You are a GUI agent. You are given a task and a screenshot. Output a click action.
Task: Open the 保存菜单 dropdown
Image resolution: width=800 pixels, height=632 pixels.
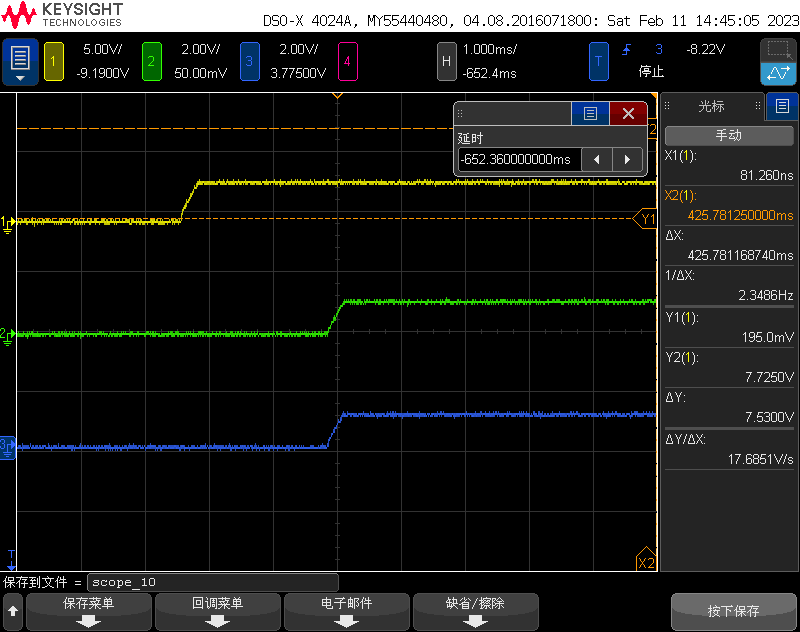point(88,611)
